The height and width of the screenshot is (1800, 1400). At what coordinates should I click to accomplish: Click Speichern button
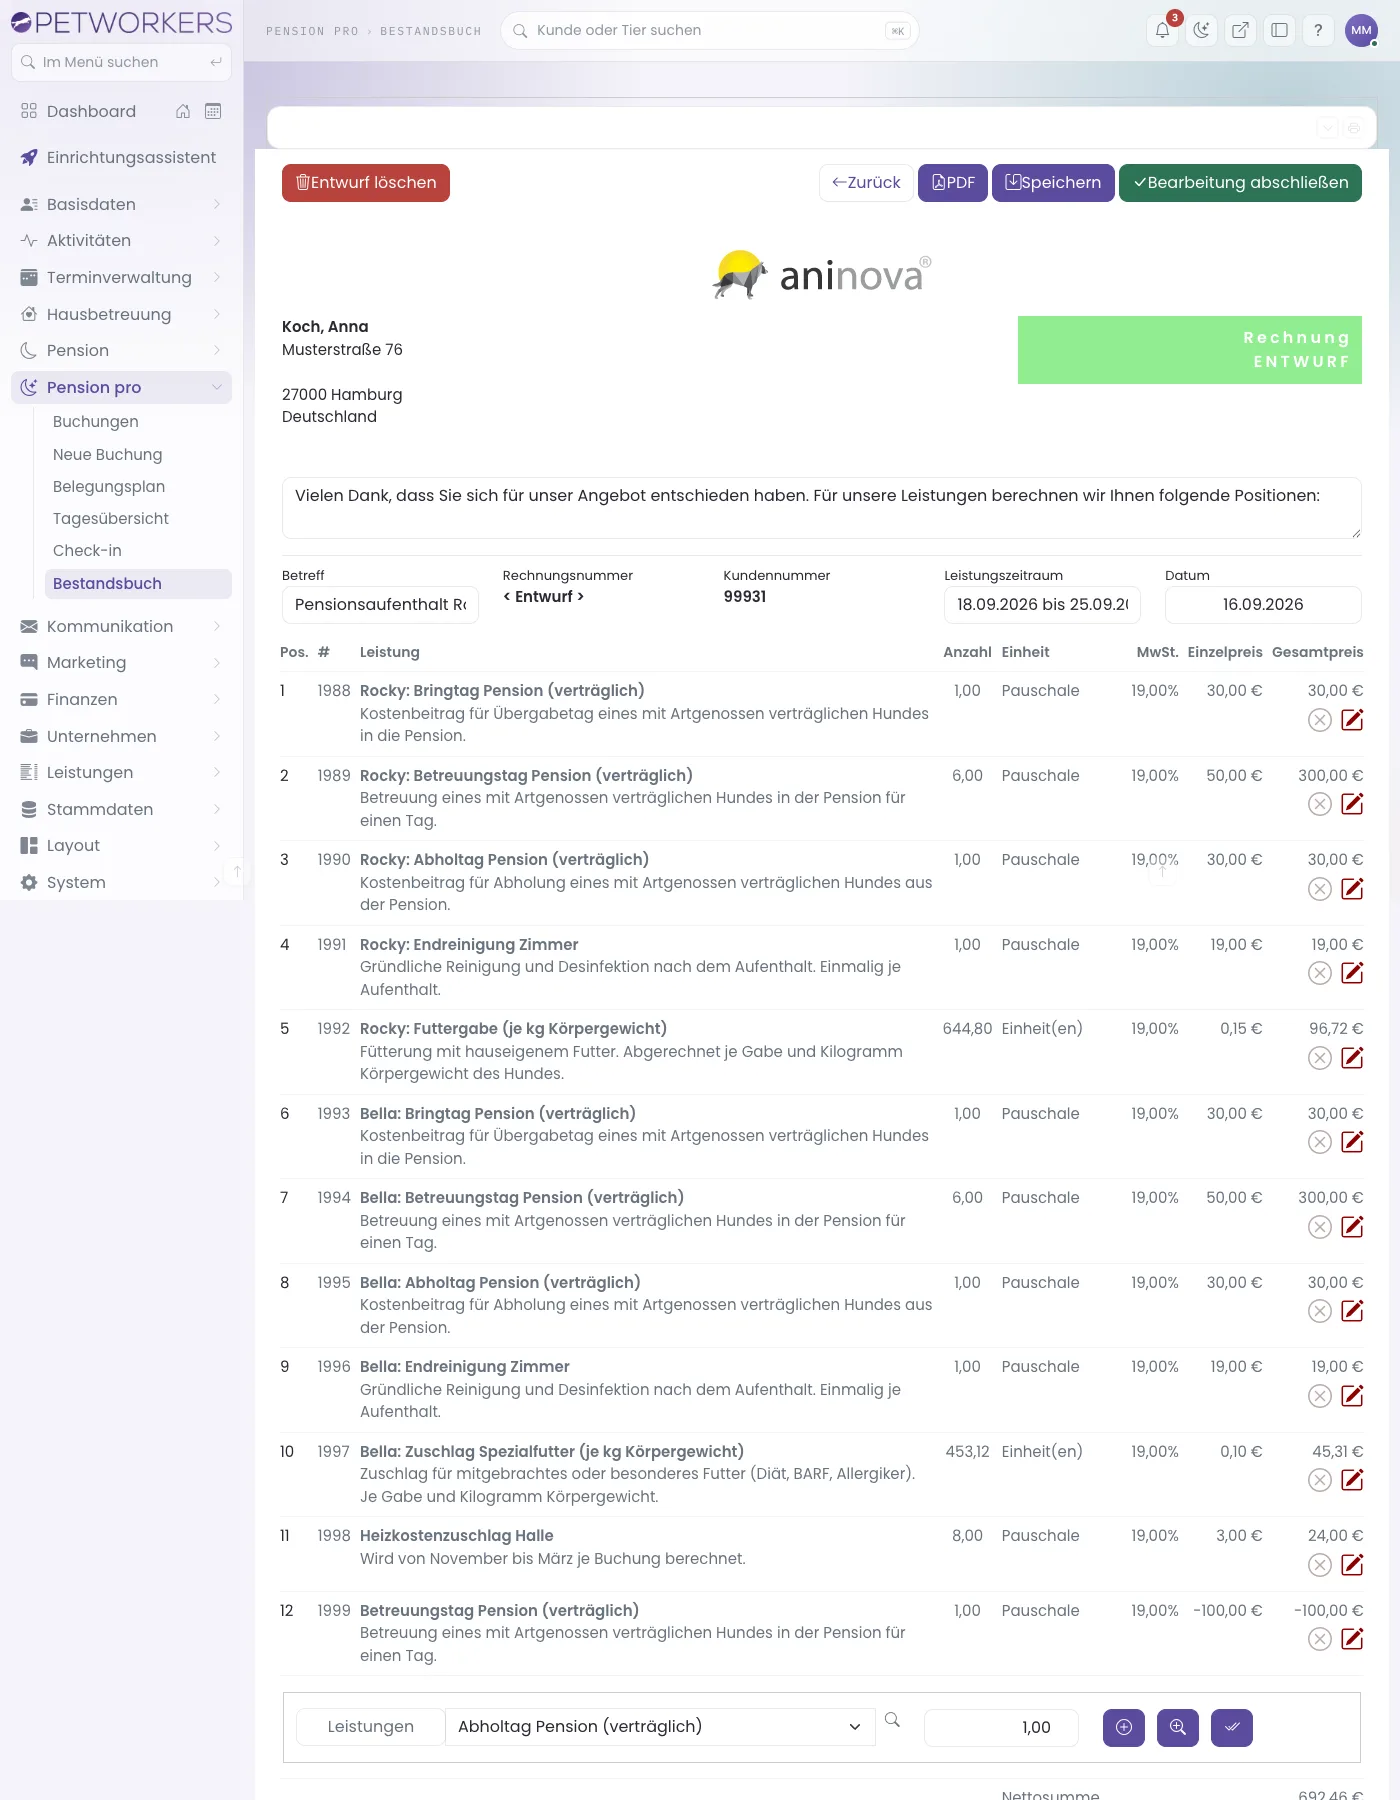[1053, 183]
